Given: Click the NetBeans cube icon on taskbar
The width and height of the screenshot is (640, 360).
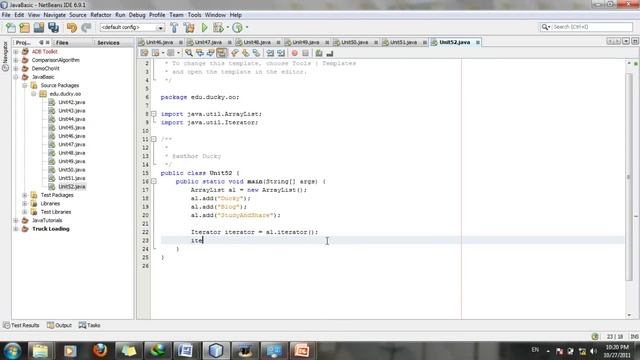Looking at the screenshot, I should pos(216,351).
